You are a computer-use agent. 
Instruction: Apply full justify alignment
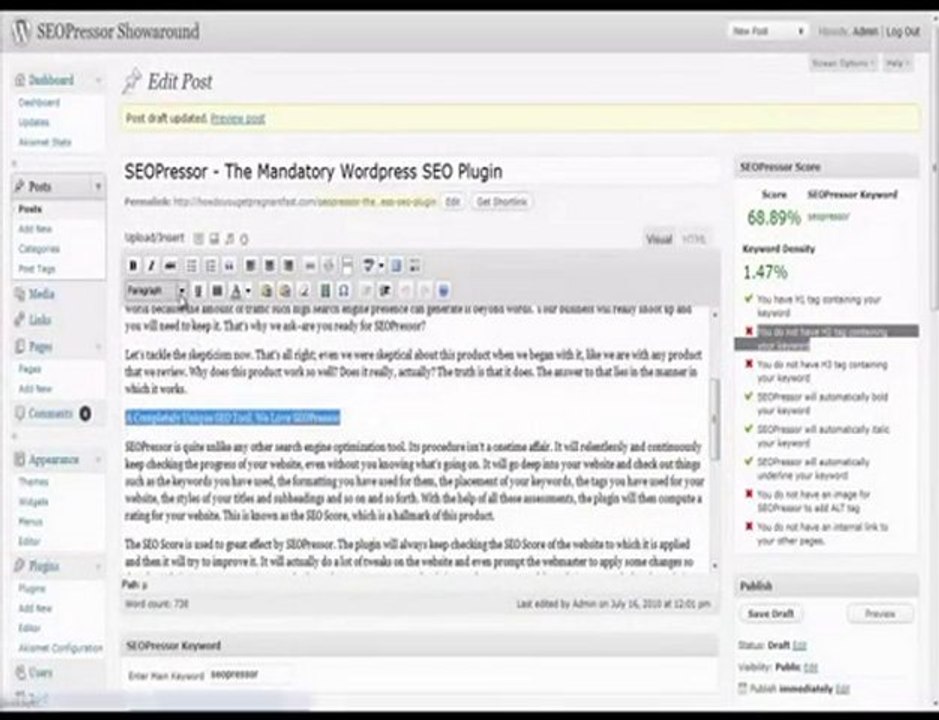coord(217,291)
